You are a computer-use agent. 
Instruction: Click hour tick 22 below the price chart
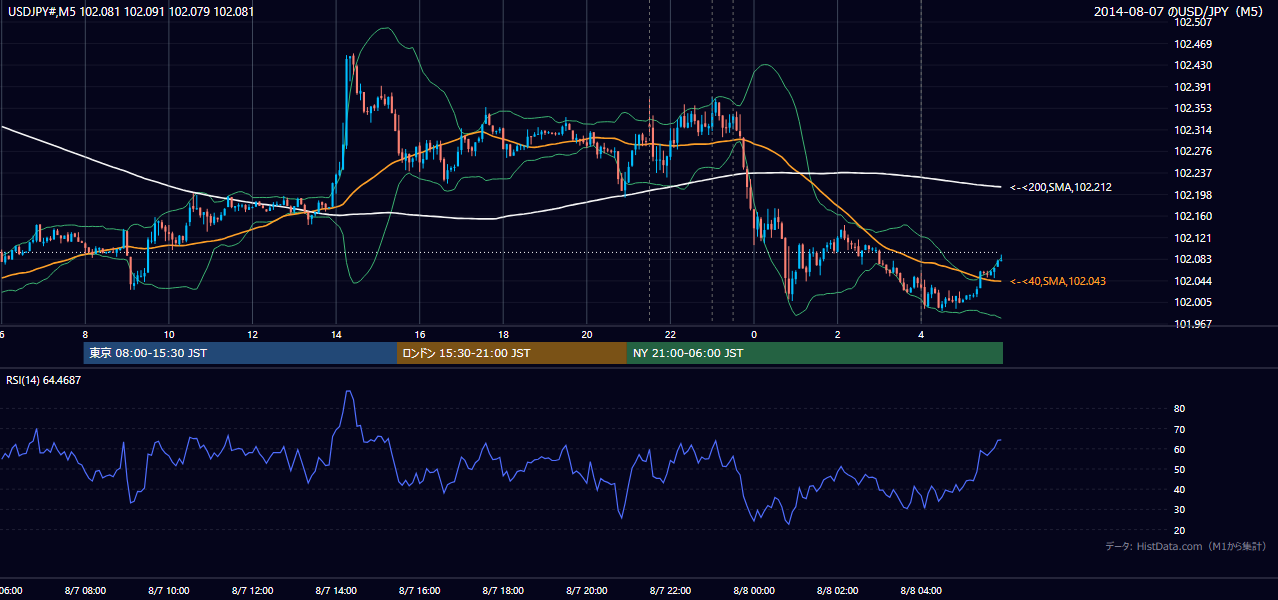pyautogui.click(x=671, y=334)
